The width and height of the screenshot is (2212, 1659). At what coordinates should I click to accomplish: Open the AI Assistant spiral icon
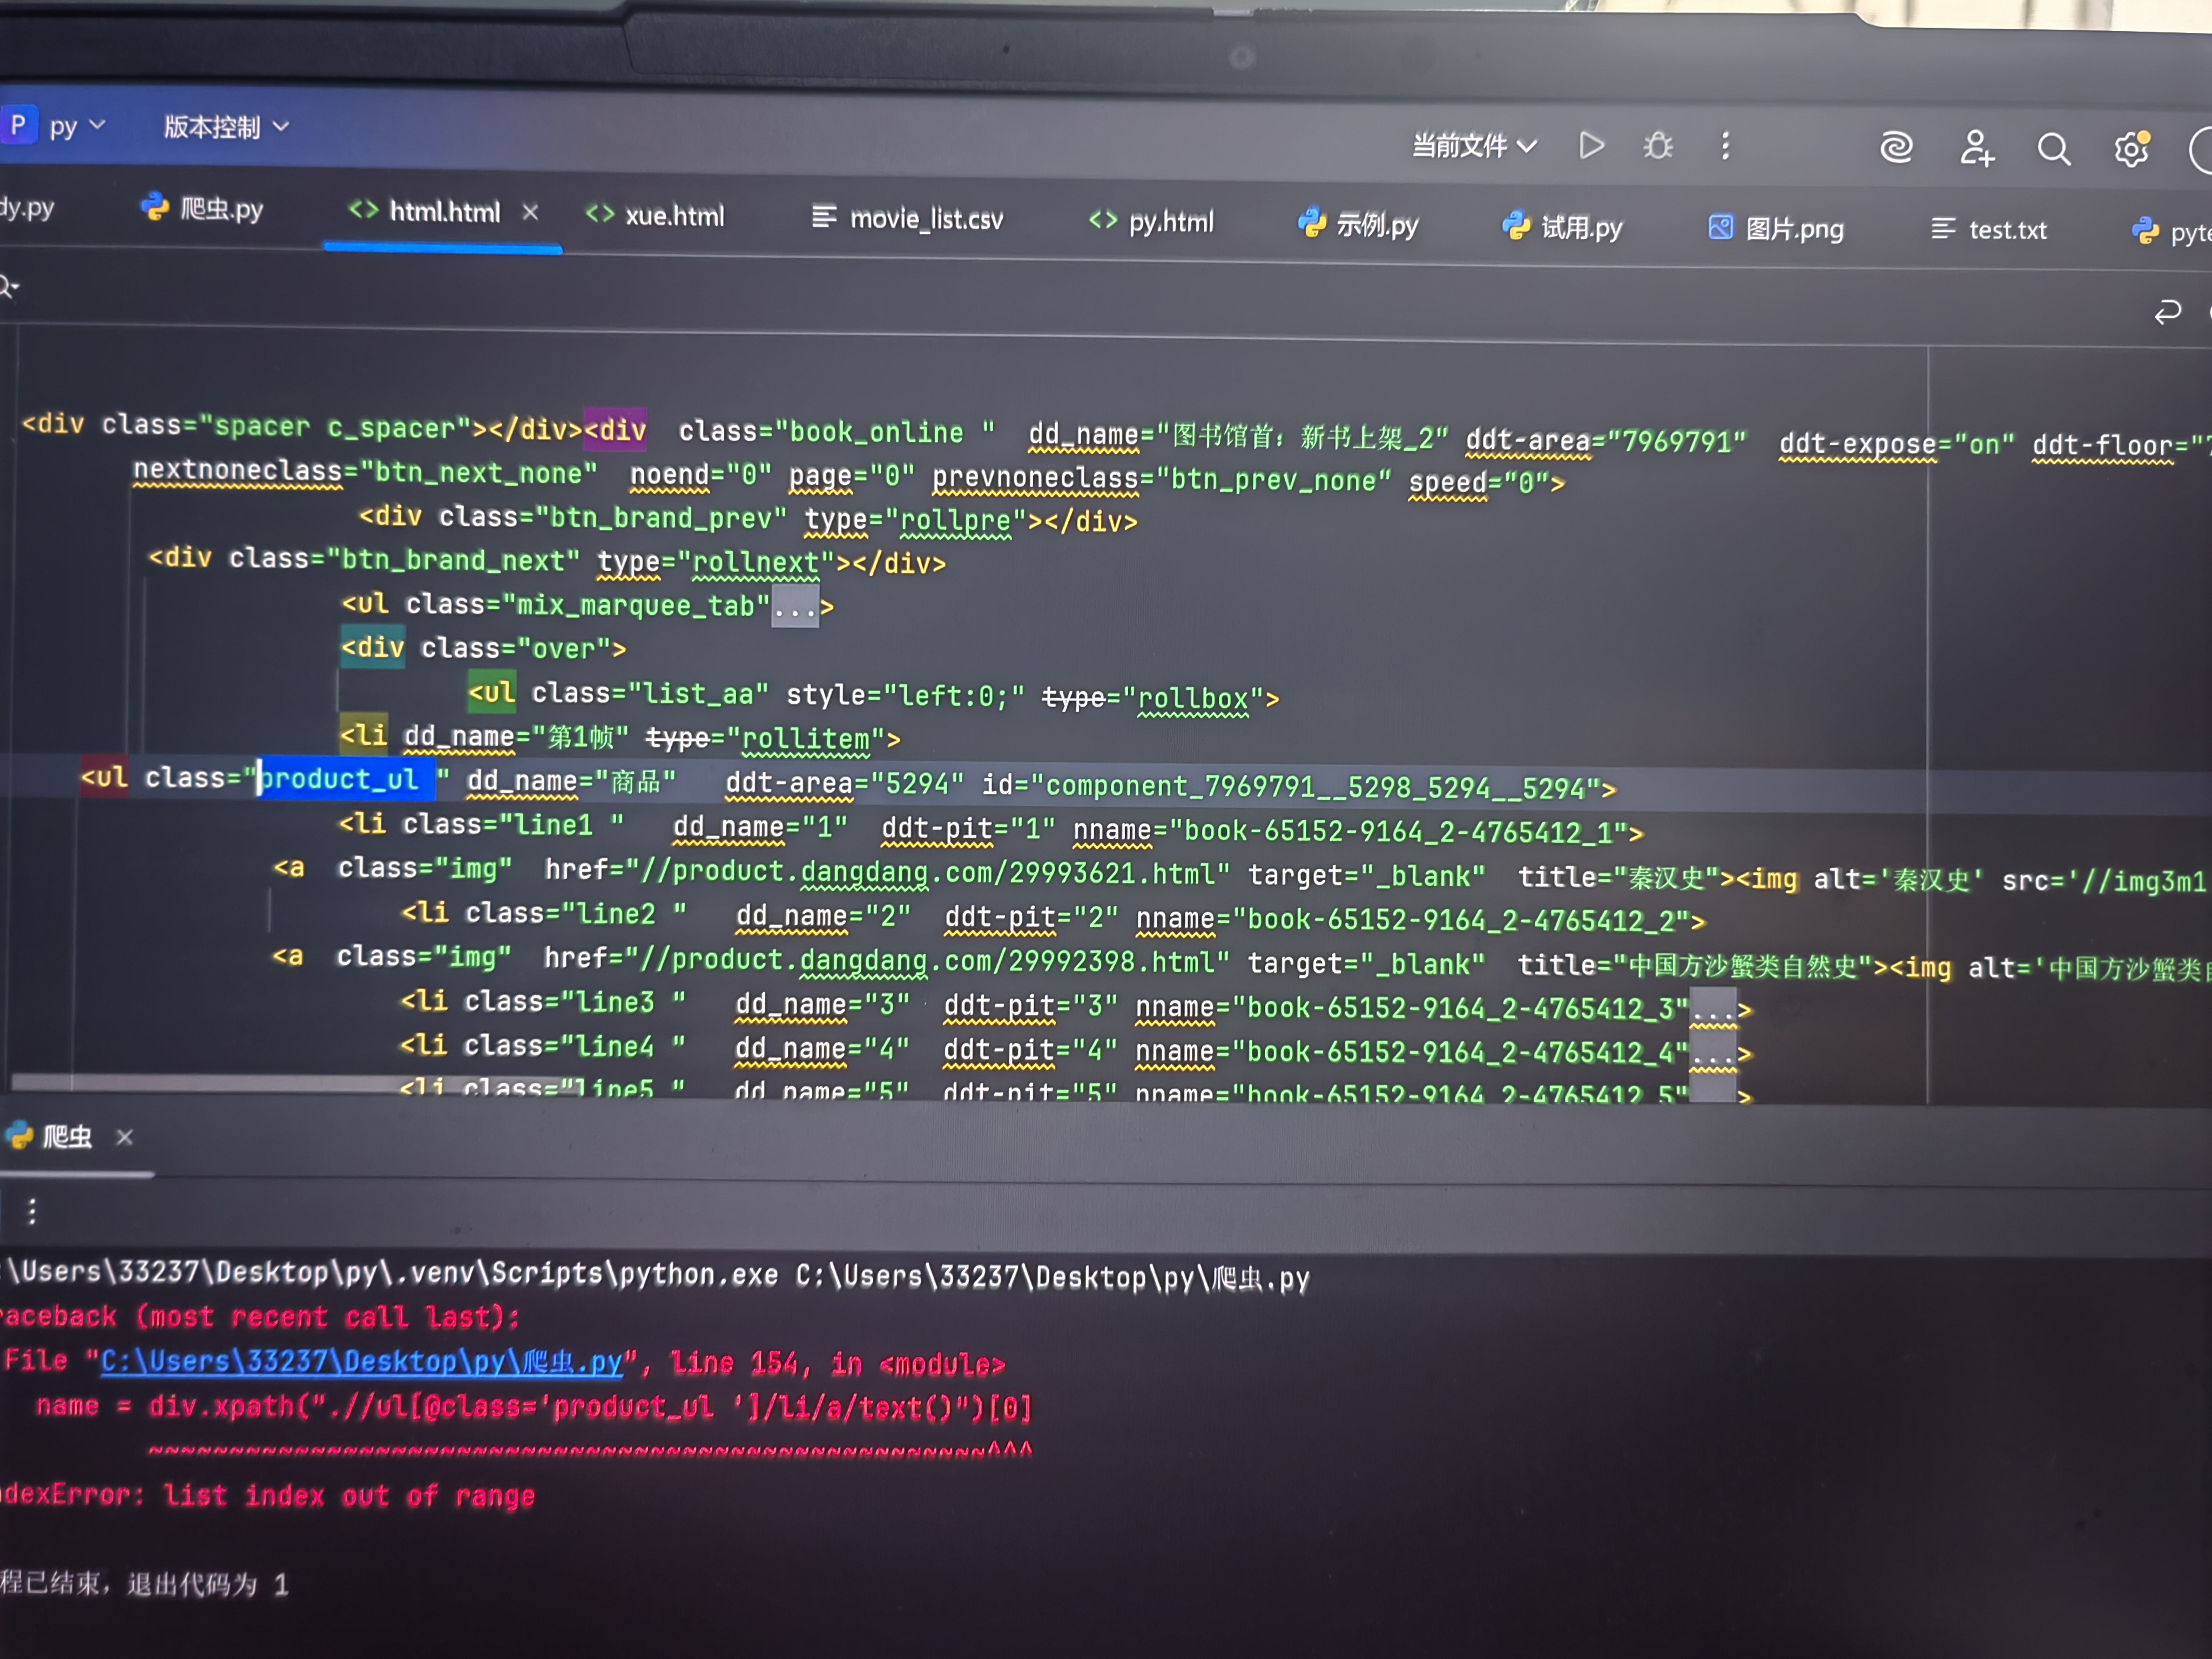pyautogui.click(x=1896, y=148)
